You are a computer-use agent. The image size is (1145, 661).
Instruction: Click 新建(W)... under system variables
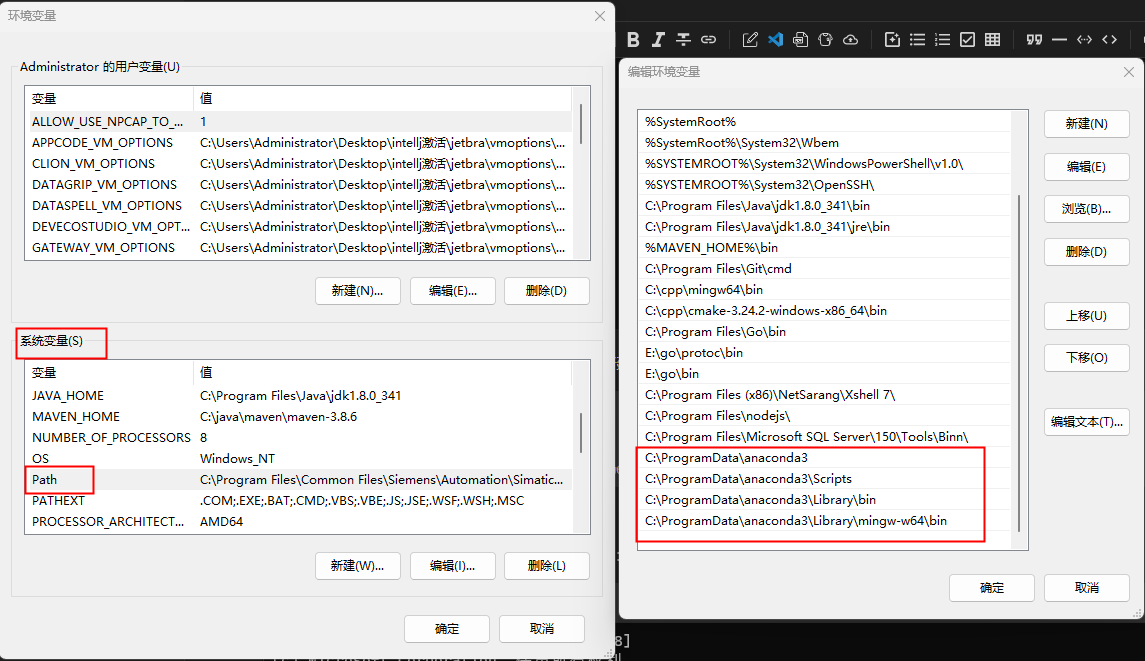[357, 565]
